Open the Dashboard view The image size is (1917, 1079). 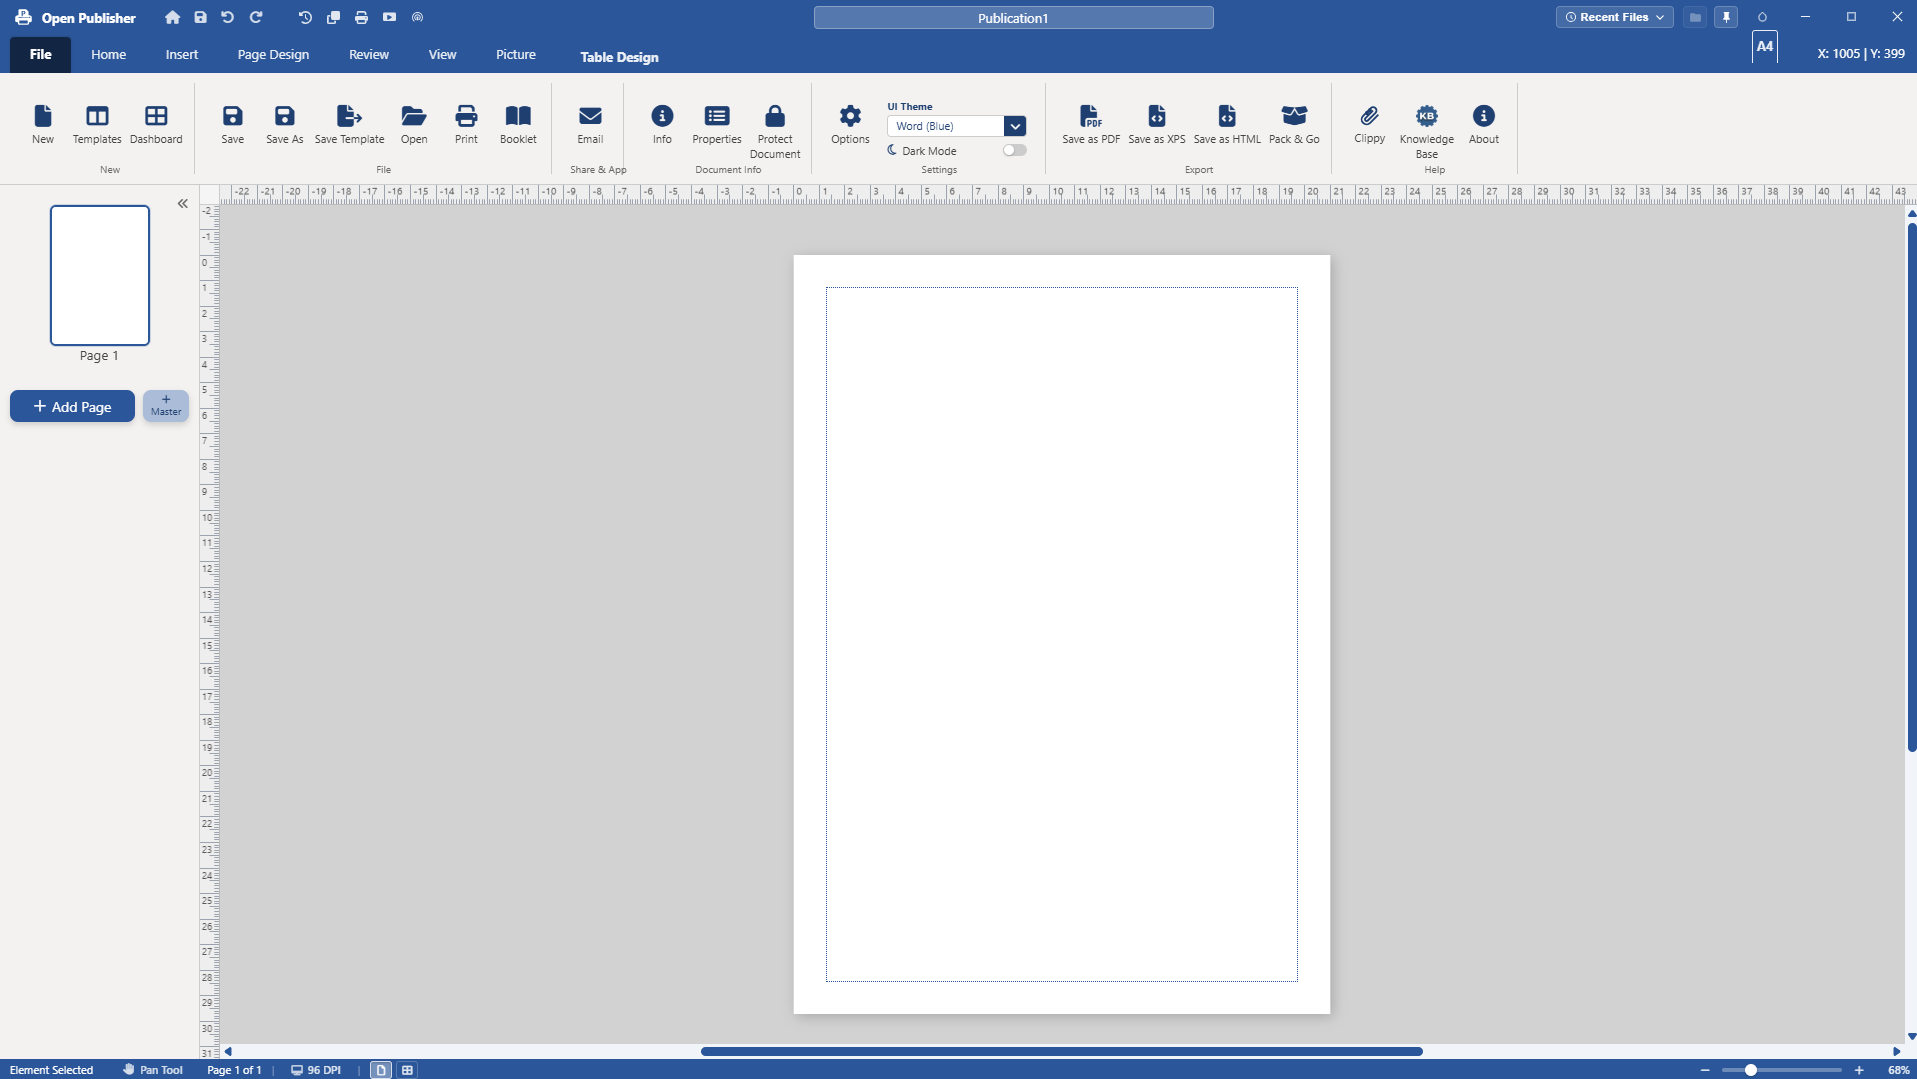(156, 125)
